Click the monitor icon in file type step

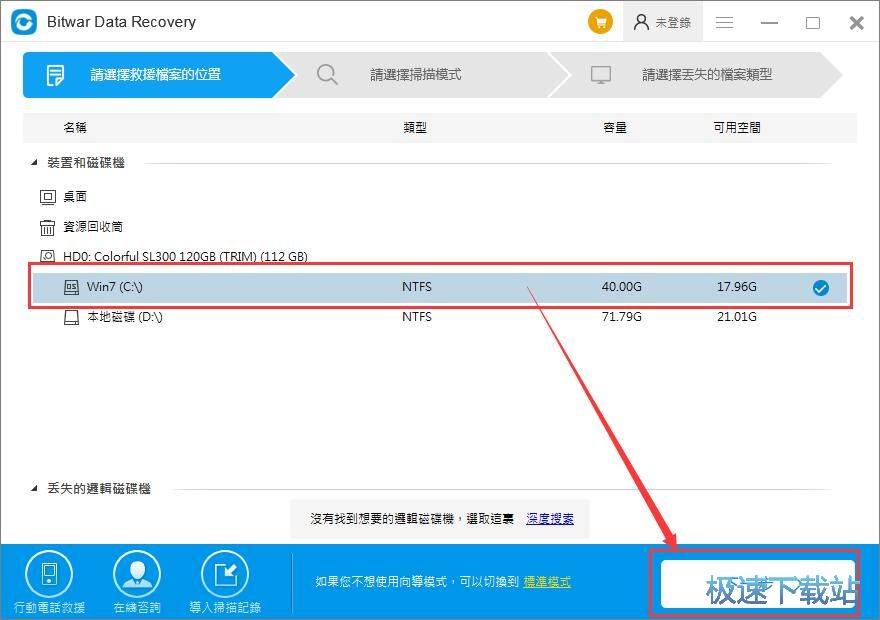point(601,75)
